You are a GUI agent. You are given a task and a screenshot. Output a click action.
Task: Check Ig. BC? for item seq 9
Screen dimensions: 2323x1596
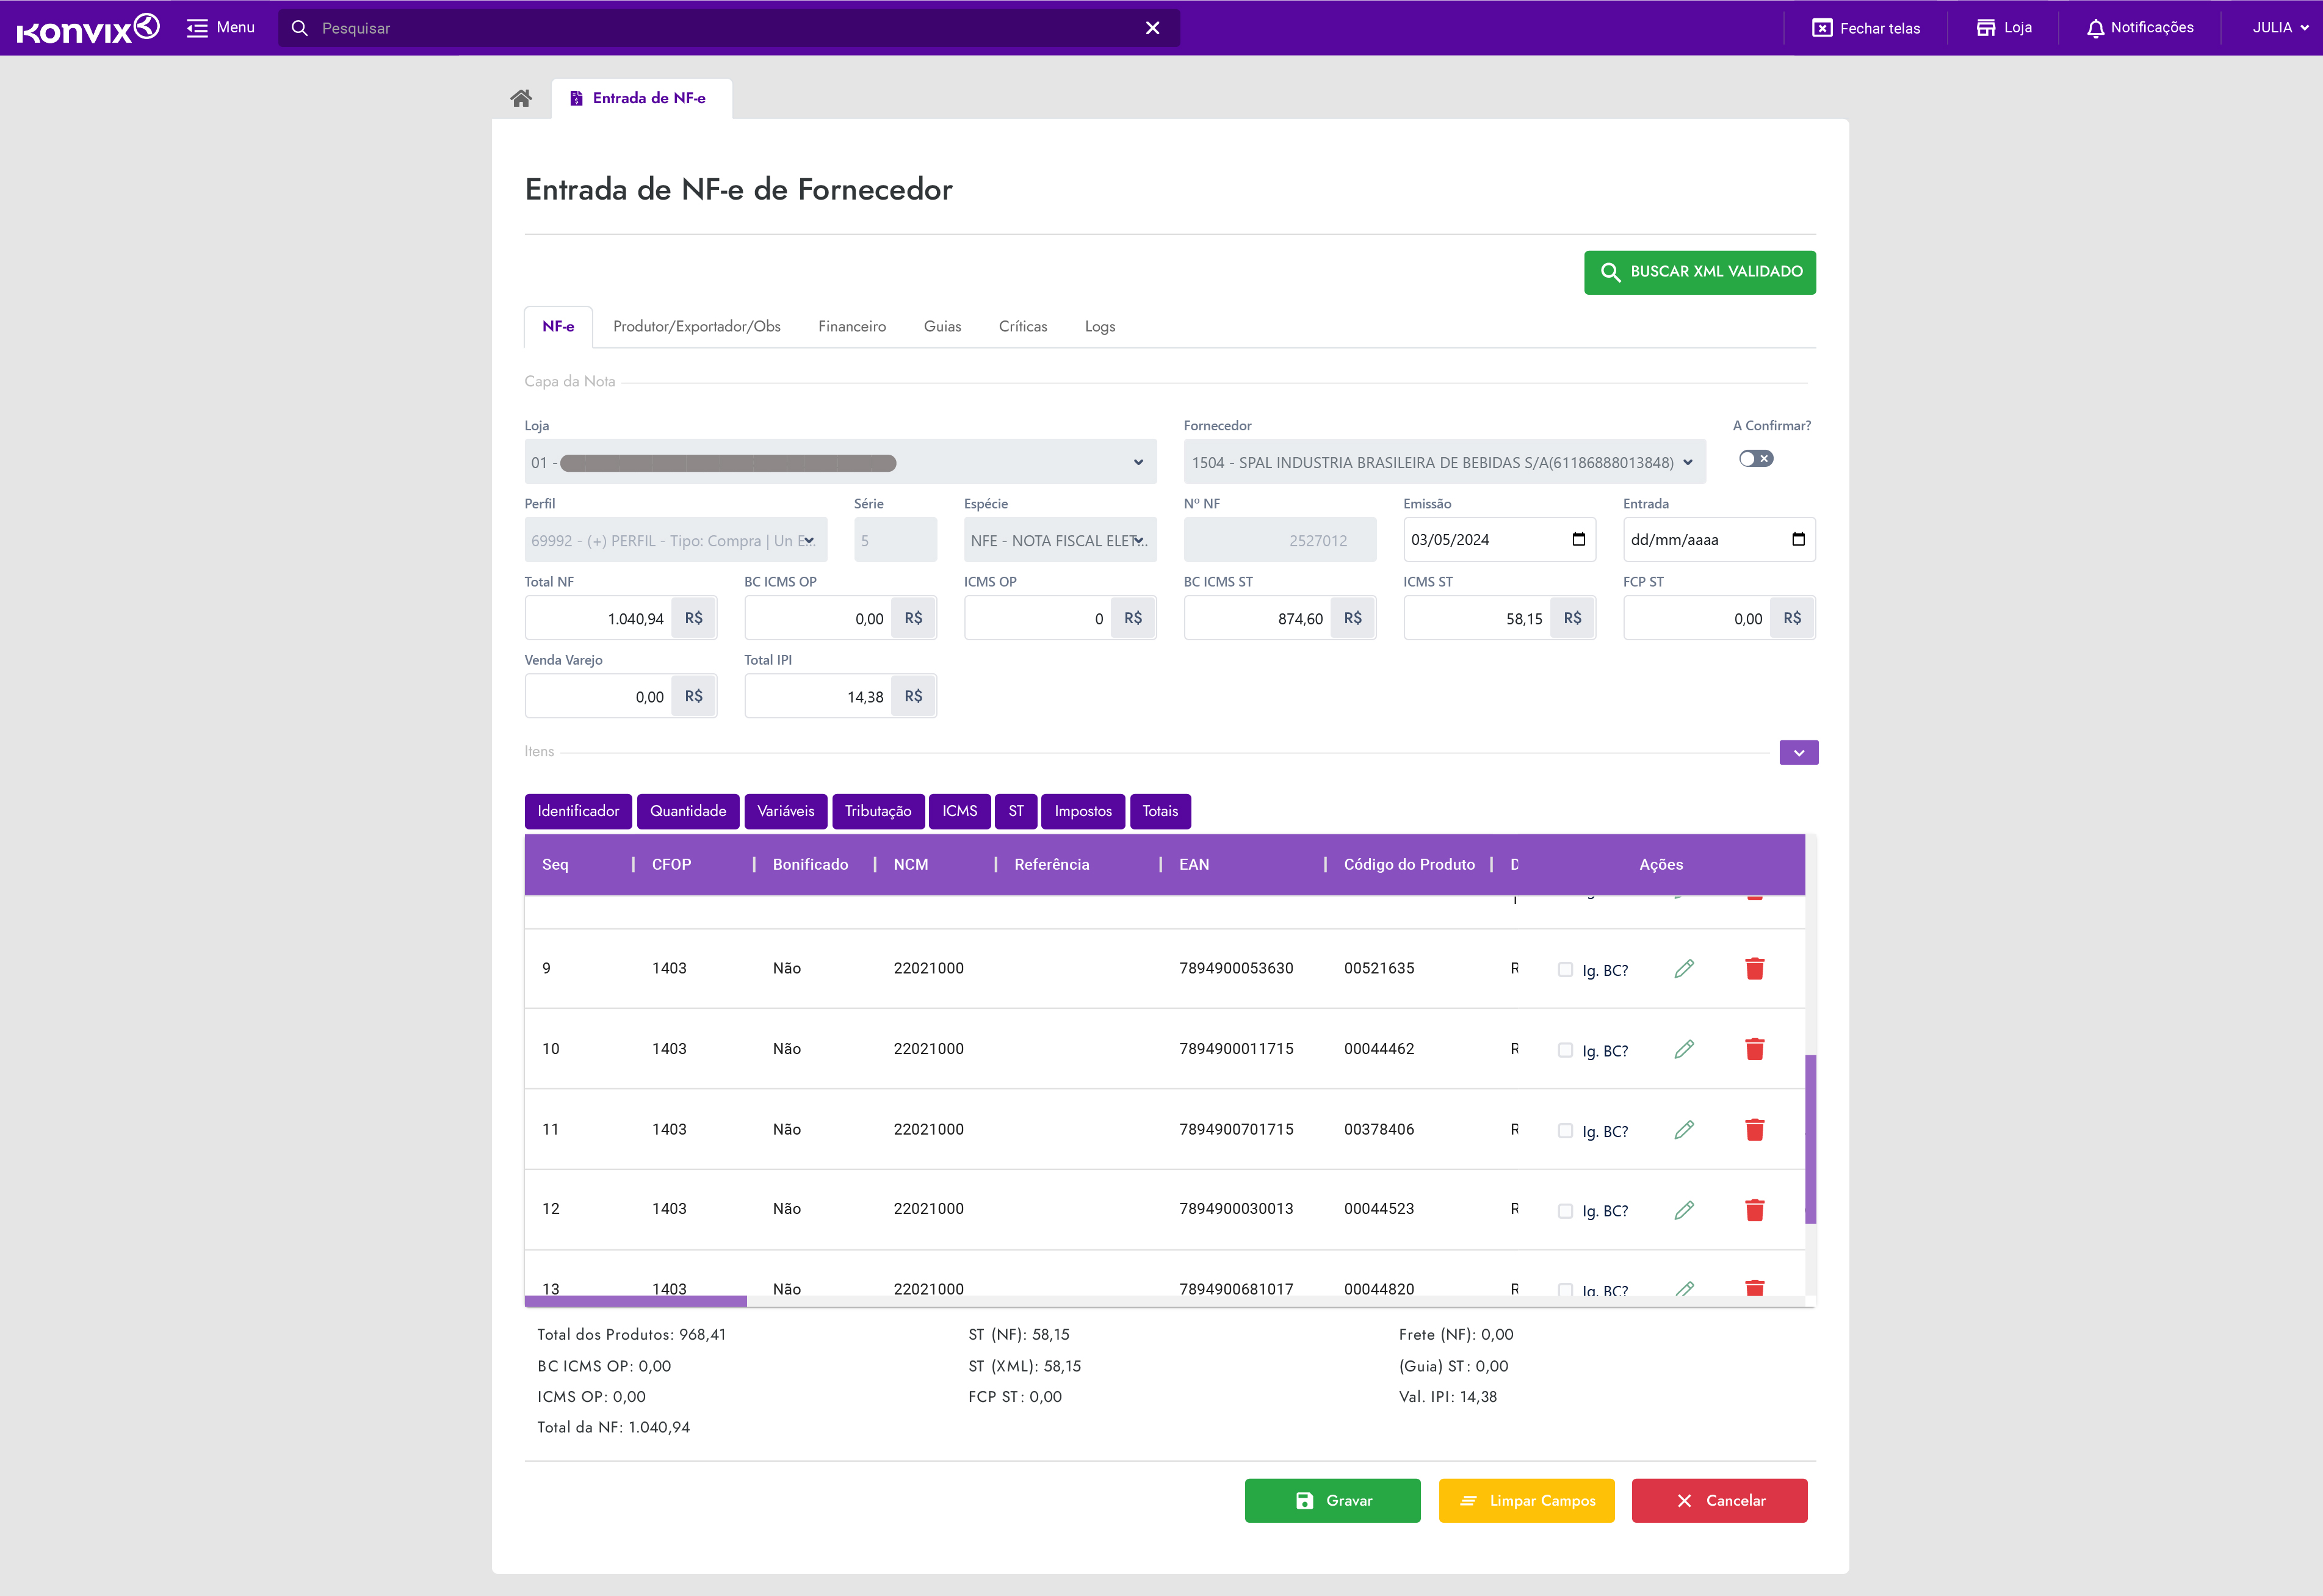click(x=1565, y=970)
